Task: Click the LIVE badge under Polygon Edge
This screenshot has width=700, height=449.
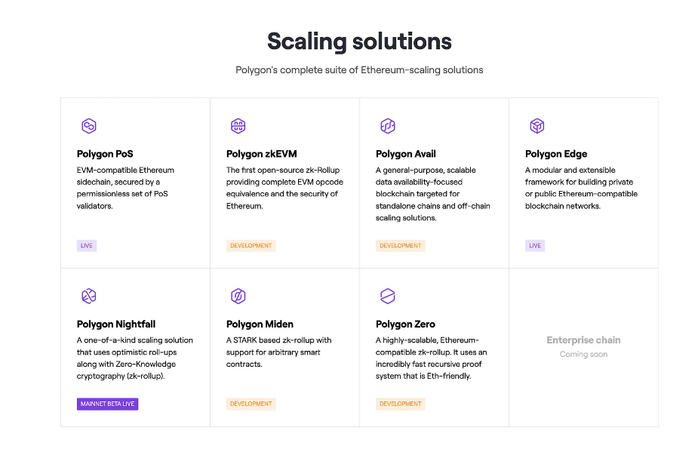Action: tap(535, 245)
